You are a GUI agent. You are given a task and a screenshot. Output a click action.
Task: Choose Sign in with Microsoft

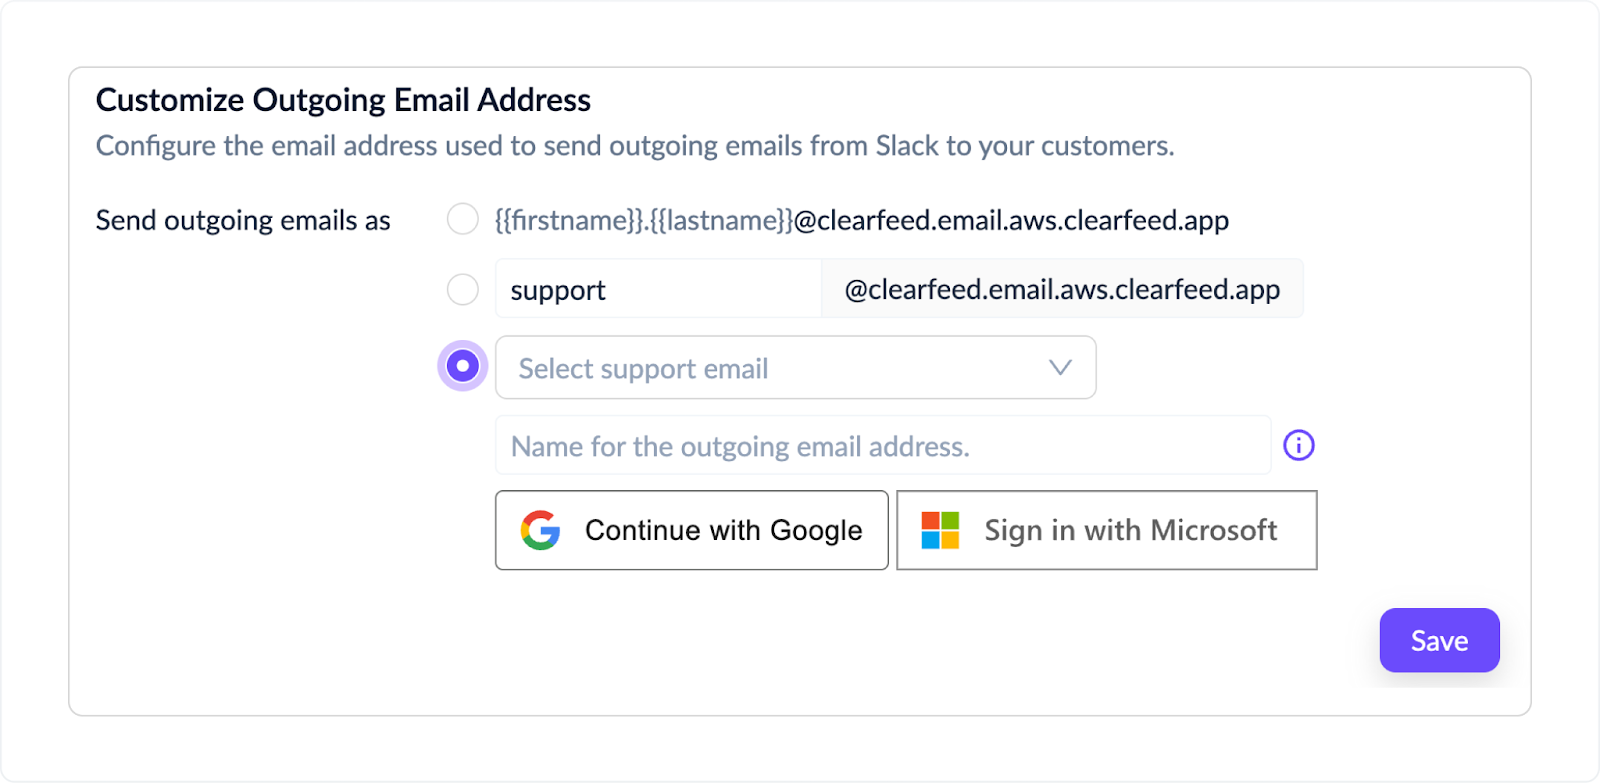coord(1106,530)
